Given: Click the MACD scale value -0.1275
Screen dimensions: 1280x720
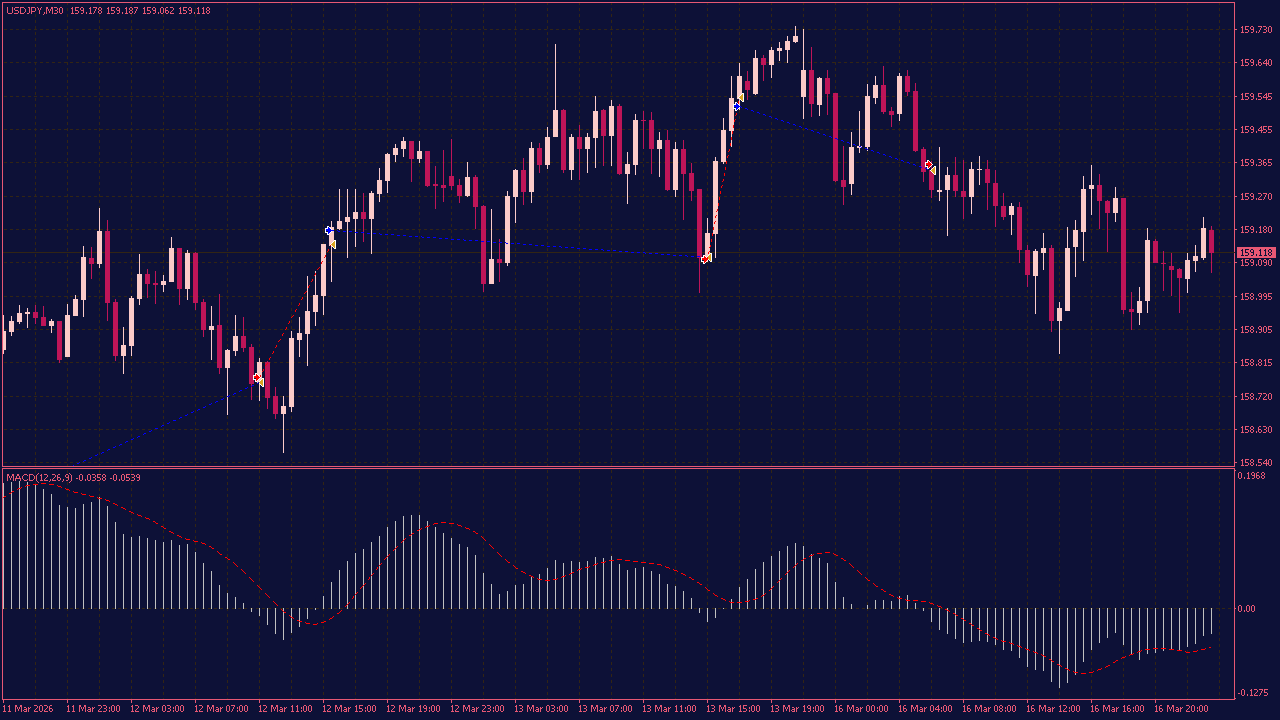Looking at the screenshot, I should (1253, 693).
